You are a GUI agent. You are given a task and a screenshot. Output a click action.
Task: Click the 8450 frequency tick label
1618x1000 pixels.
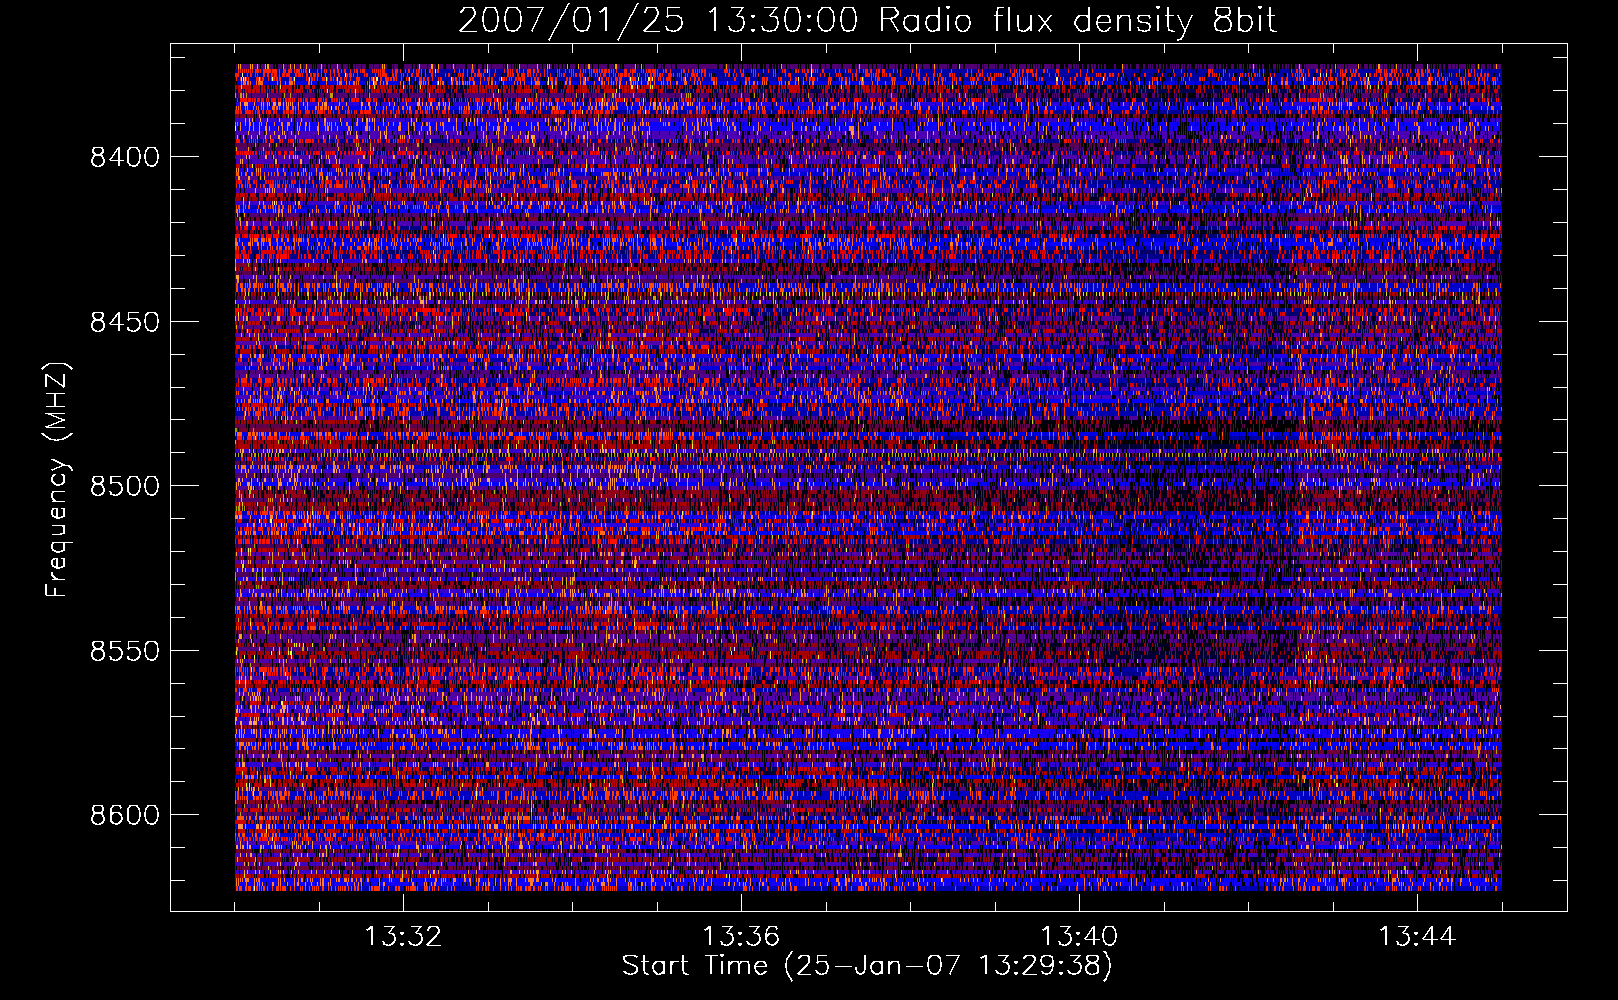pyautogui.click(x=125, y=322)
